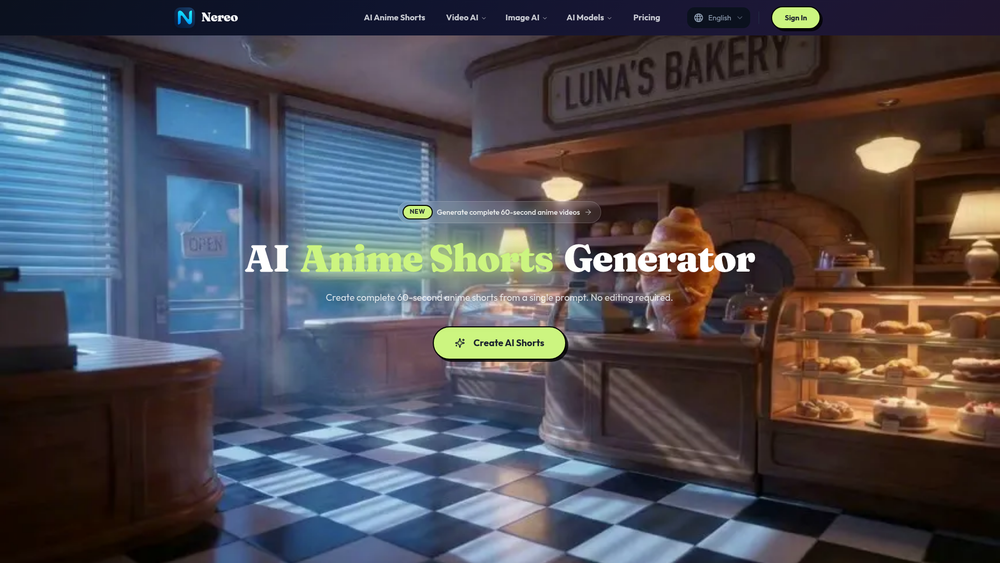Click the Sign In button
Viewport: 1000px width, 563px height.
point(795,18)
